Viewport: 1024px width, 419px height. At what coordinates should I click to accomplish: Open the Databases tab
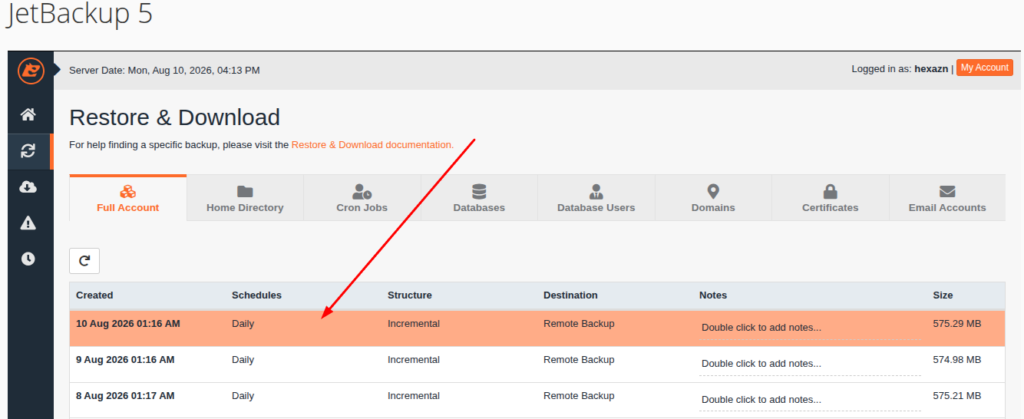click(x=479, y=198)
